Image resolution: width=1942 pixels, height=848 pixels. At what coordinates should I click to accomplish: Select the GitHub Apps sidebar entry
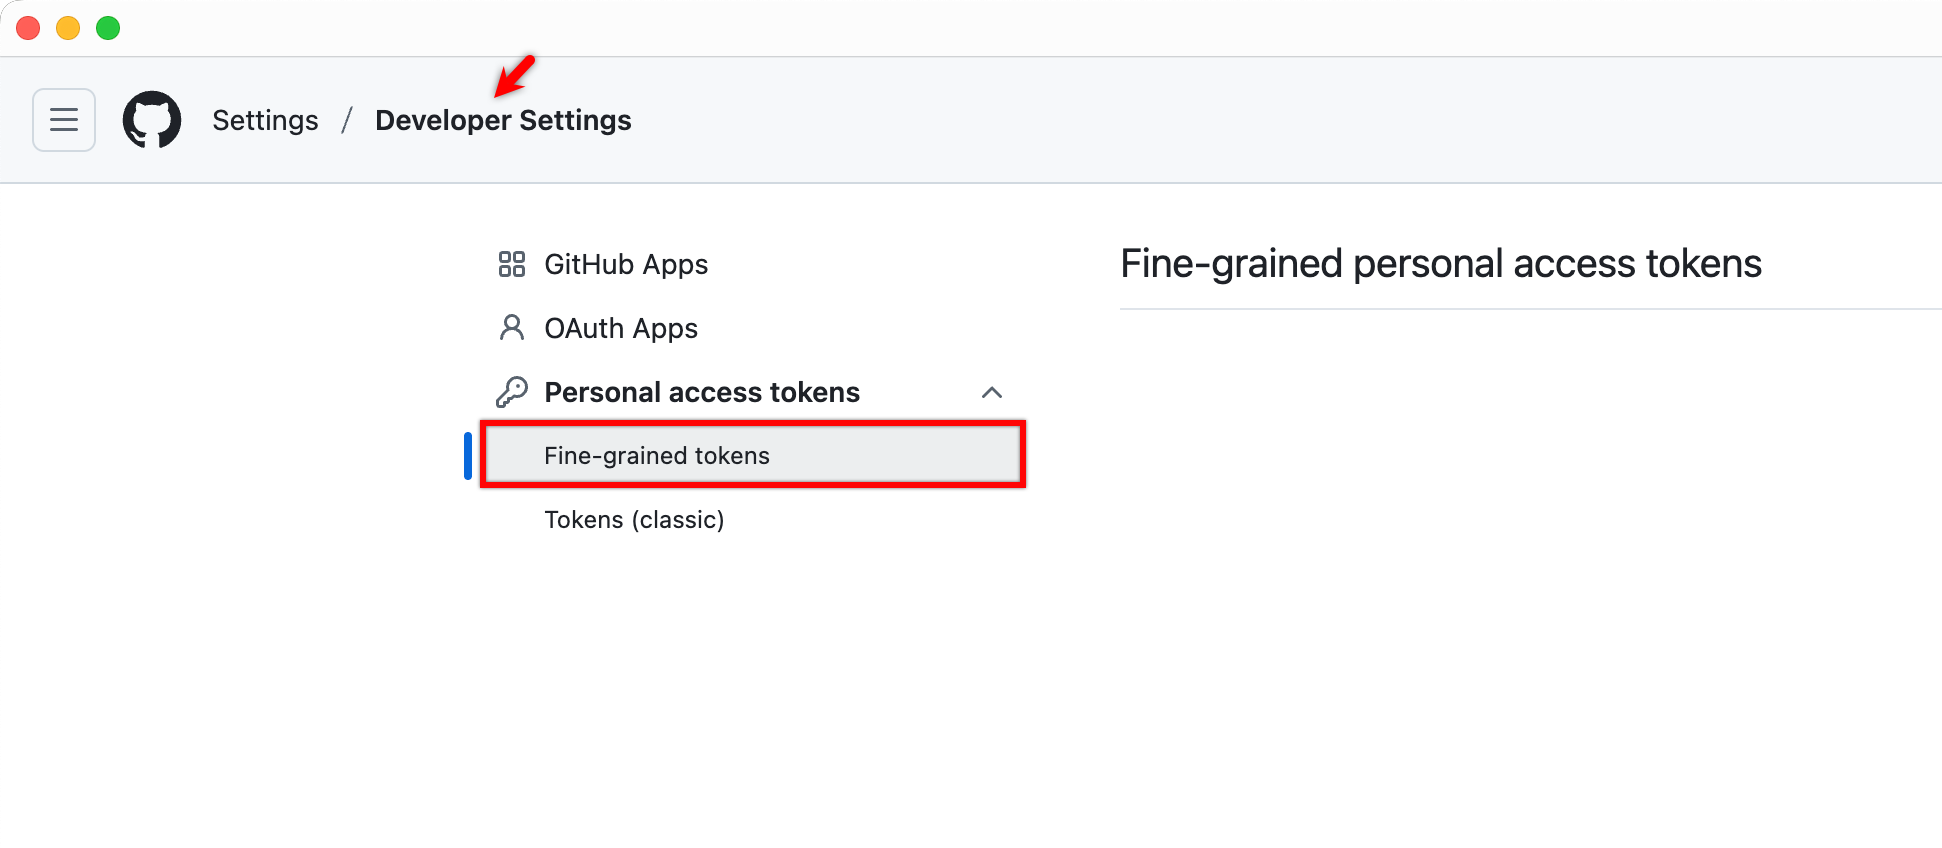[625, 264]
